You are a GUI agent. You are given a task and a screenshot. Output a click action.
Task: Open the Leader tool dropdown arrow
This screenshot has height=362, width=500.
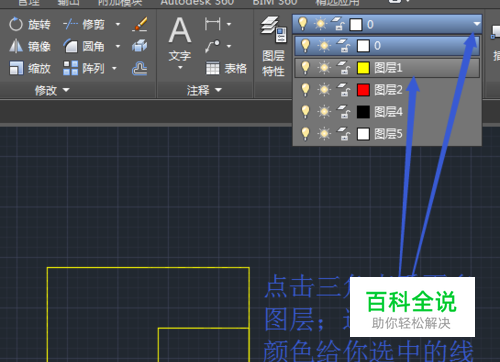(x=229, y=46)
